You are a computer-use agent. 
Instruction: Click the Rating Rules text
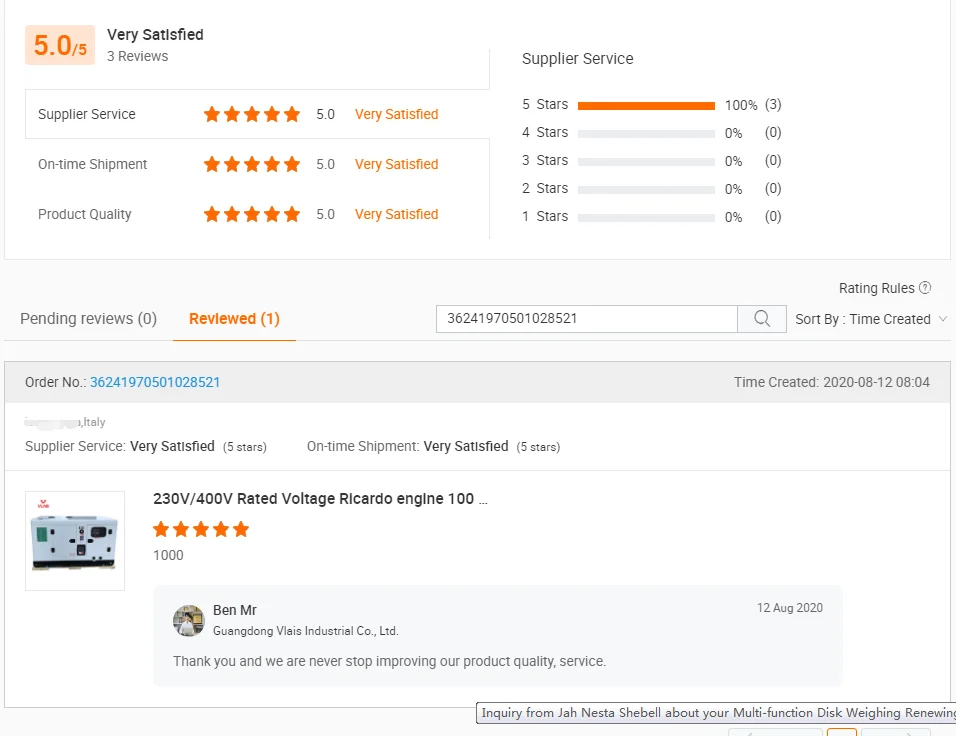pos(876,288)
